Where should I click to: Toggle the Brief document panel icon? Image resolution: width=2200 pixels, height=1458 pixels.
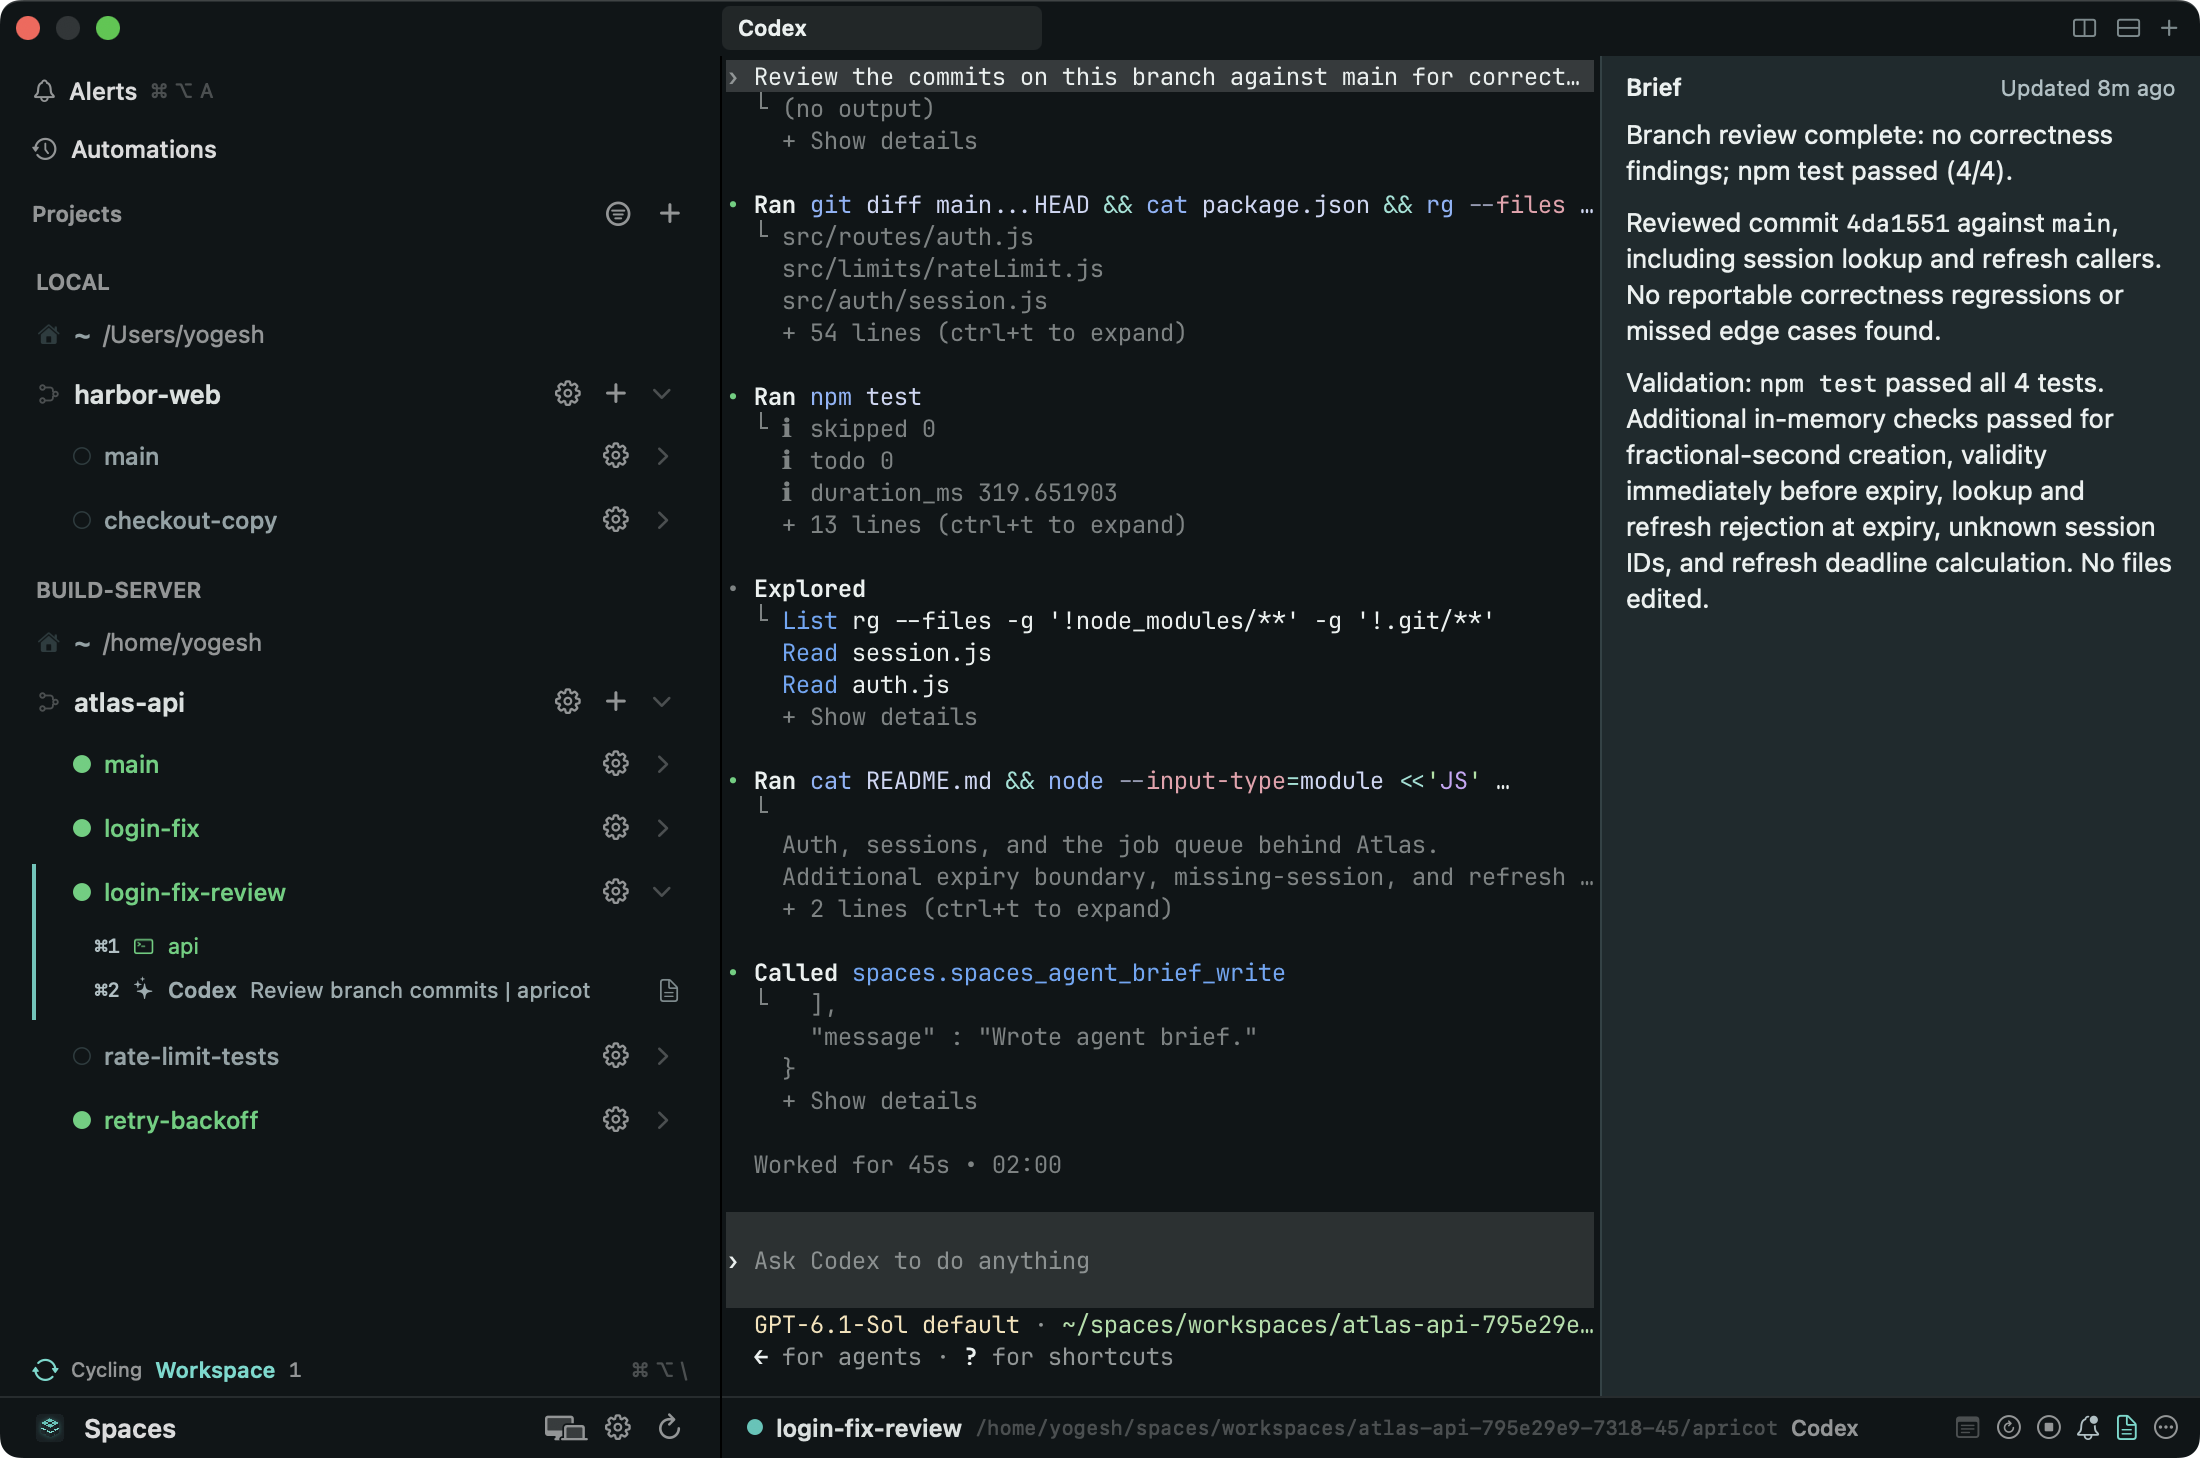pos(2127,1428)
